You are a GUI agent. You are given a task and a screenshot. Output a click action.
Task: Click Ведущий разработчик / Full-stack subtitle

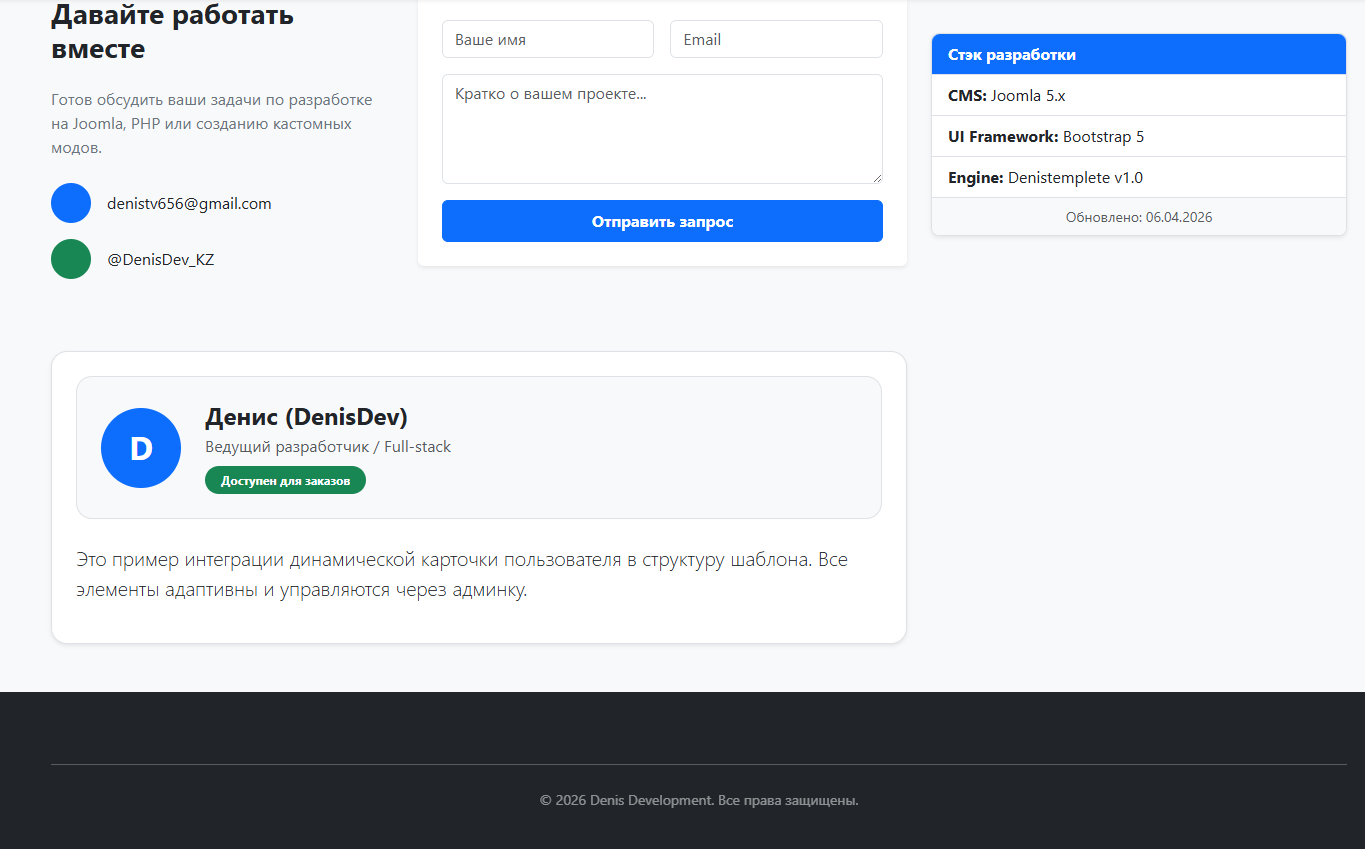click(x=328, y=447)
